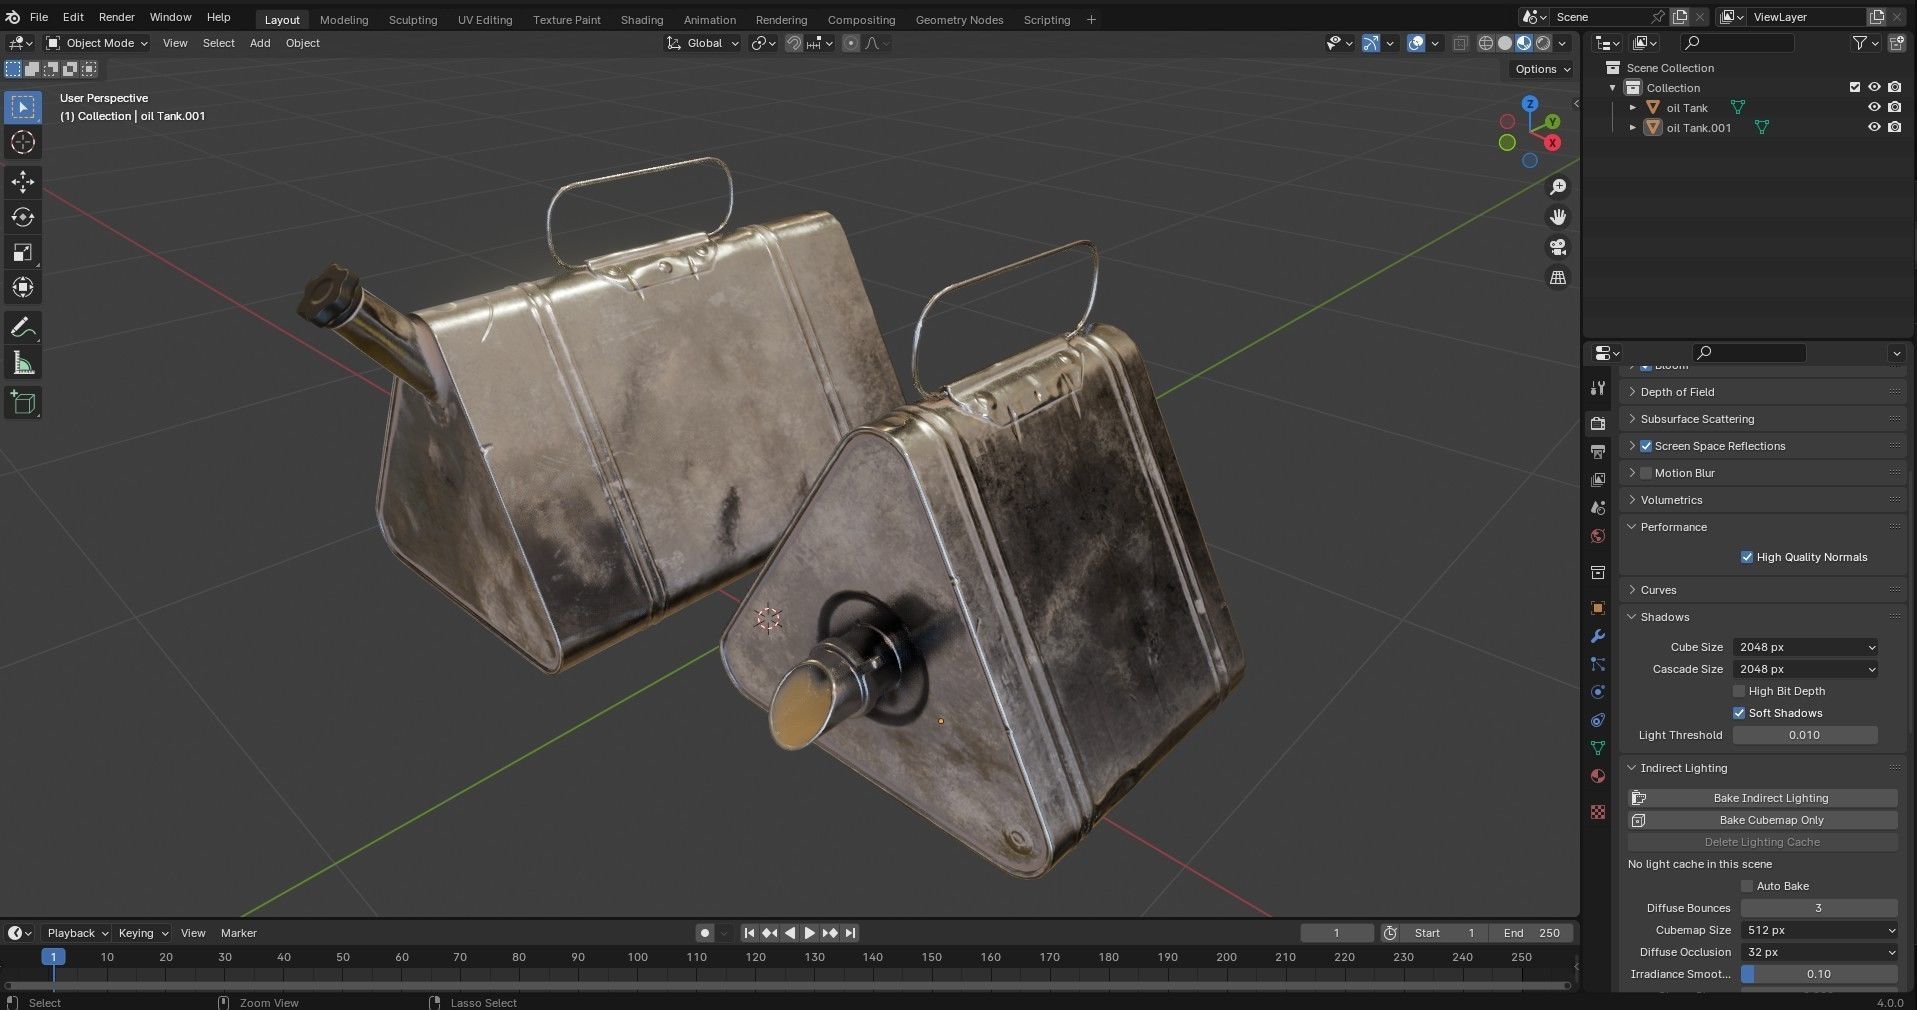Toggle the camera view icon
1917x1010 pixels.
[x=1558, y=247]
